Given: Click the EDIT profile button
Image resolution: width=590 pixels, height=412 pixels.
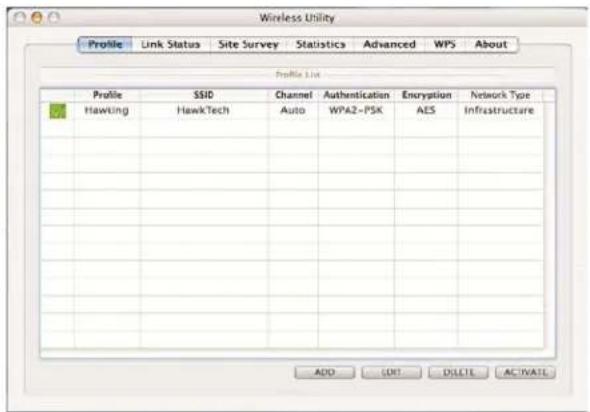Looking at the screenshot, I should coord(391,372).
